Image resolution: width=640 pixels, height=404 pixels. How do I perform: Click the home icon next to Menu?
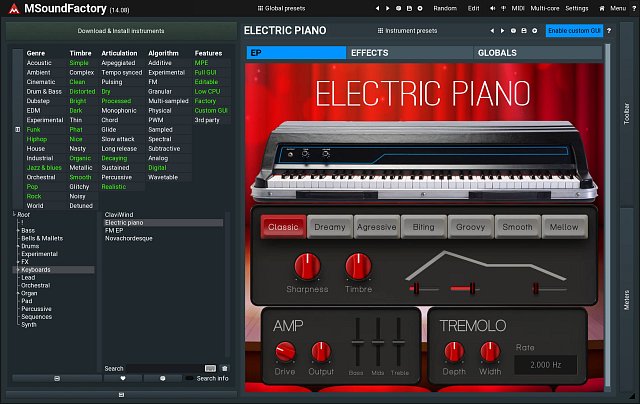pyautogui.click(x=602, y=8)
